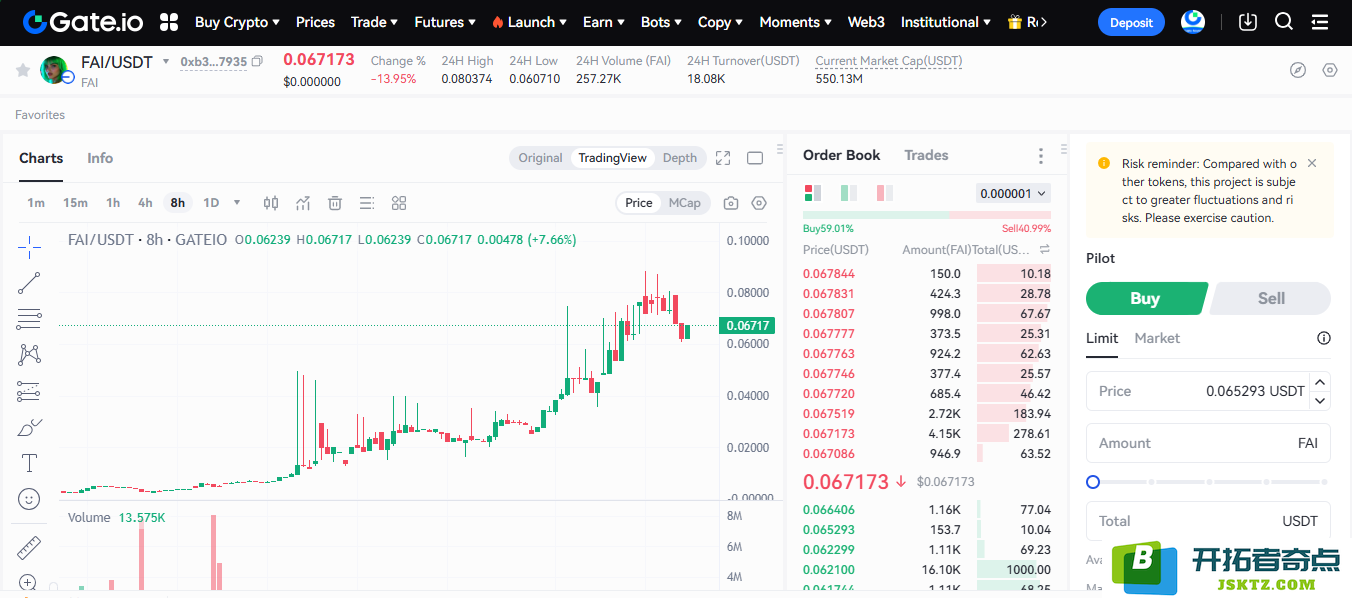
Task: Select the green Buy button
Action: point(1146,298)
